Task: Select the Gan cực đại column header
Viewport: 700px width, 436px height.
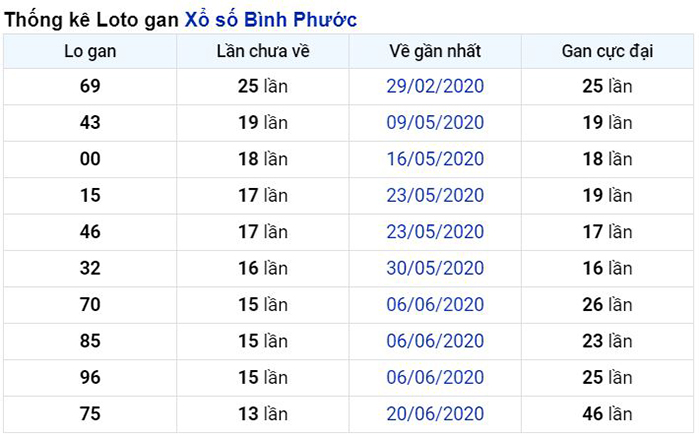Action: tap(607, 51)
